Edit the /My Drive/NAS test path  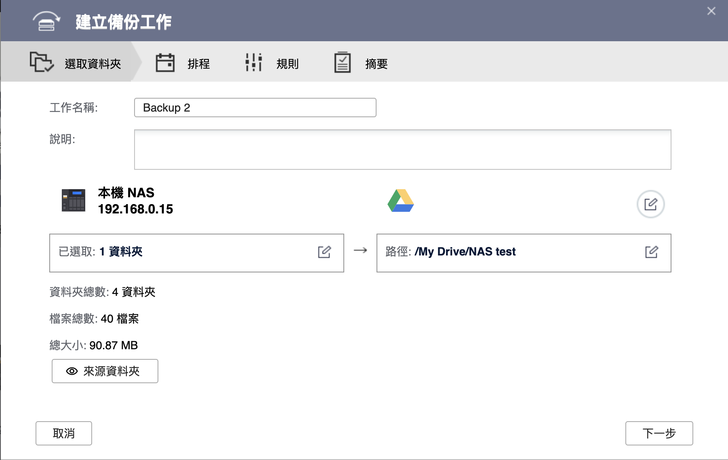[x=651, y=252]
